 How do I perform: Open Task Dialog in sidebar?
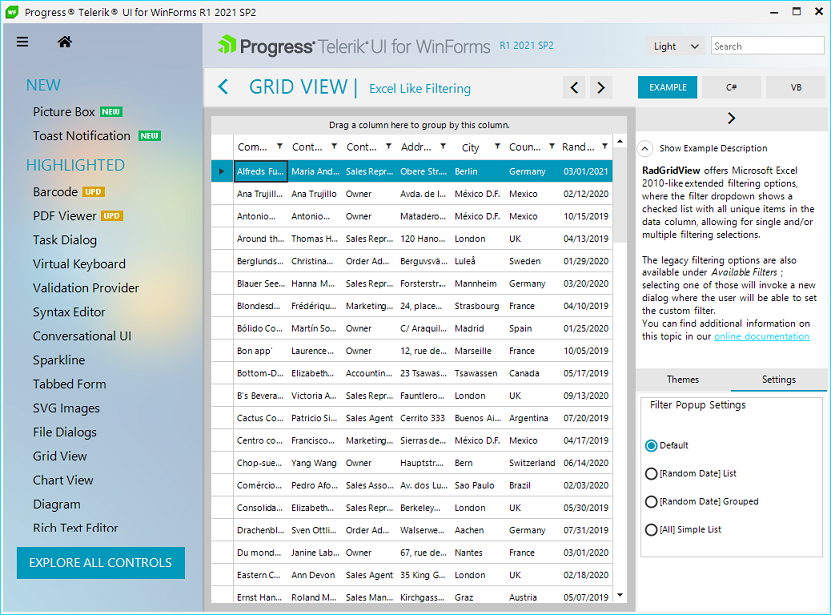pyautogui.click(x=65, y=240)
